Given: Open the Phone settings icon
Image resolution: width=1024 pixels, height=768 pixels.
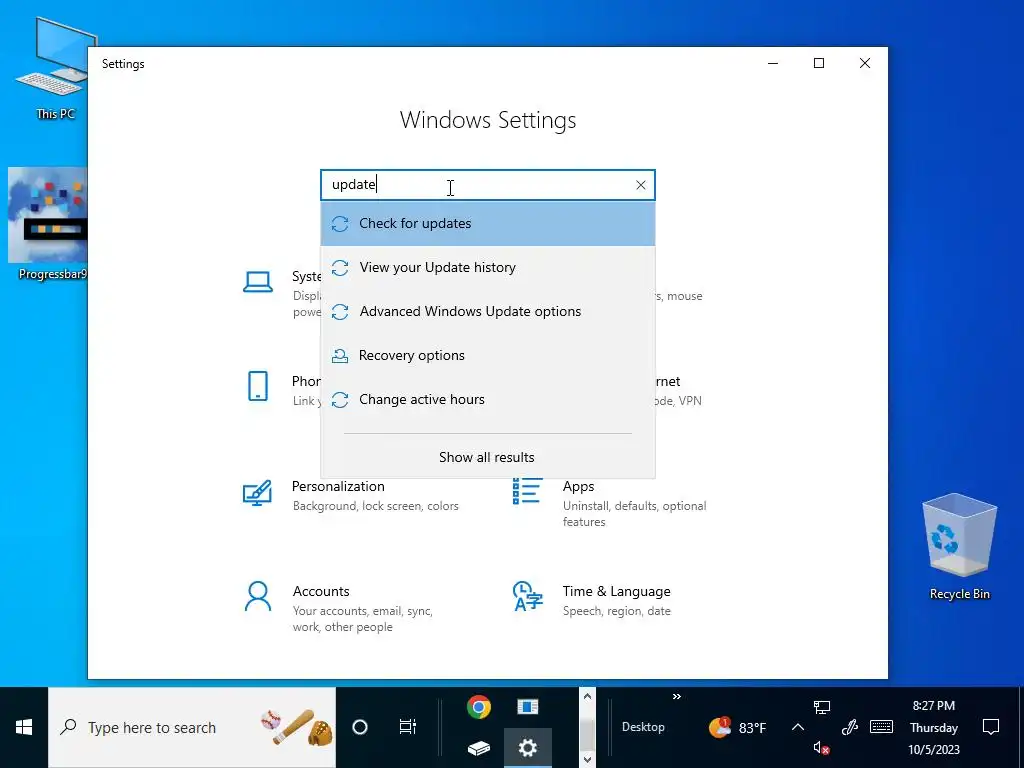Looking at the screenshot, I should (258, 386).
